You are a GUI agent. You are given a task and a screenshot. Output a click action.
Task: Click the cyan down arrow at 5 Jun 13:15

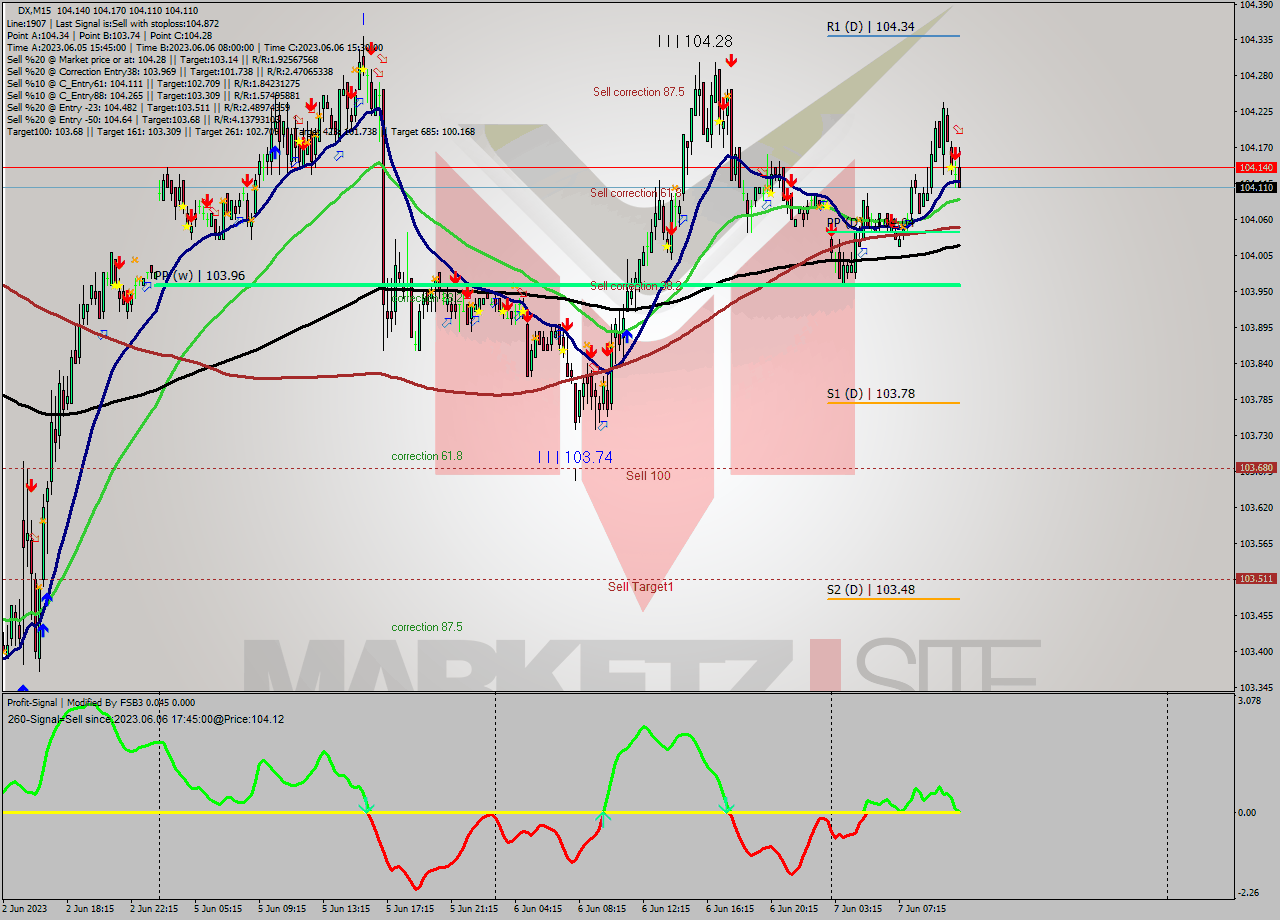366,806
